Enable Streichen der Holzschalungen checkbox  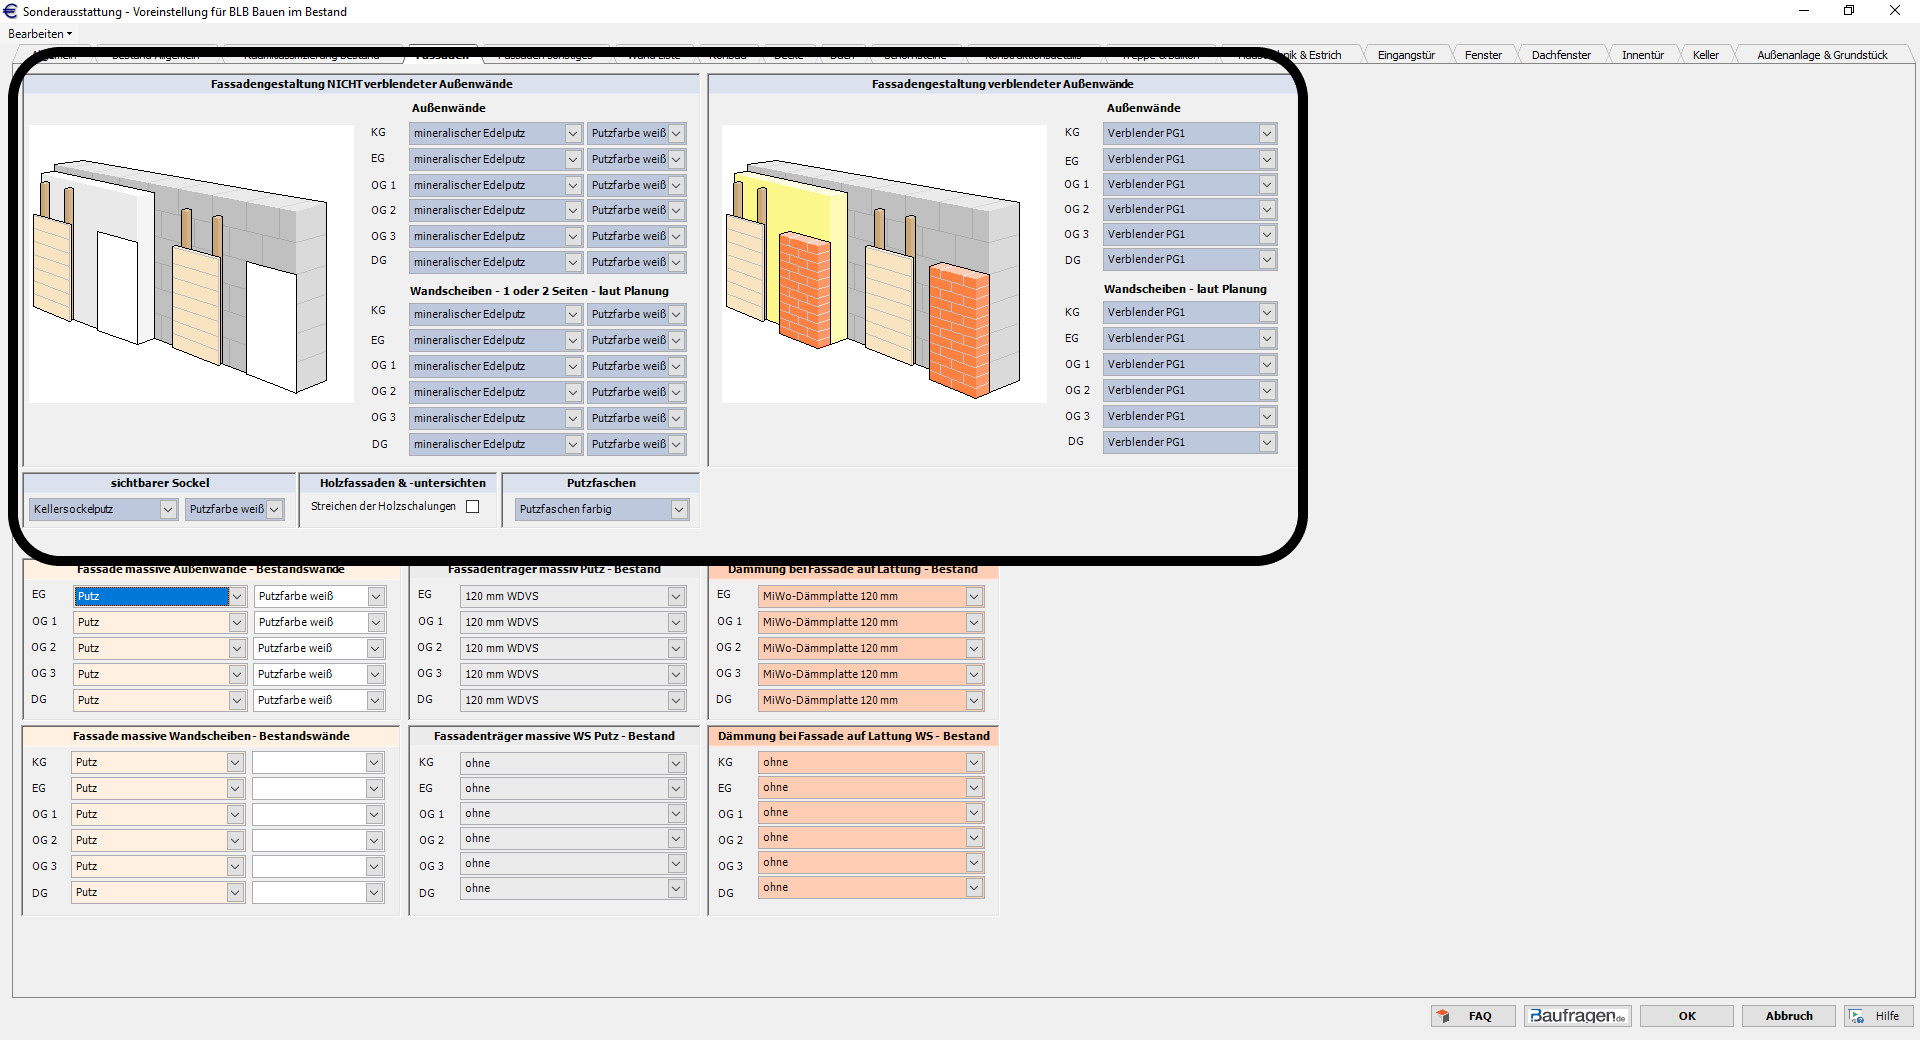(x=473, y=507)
